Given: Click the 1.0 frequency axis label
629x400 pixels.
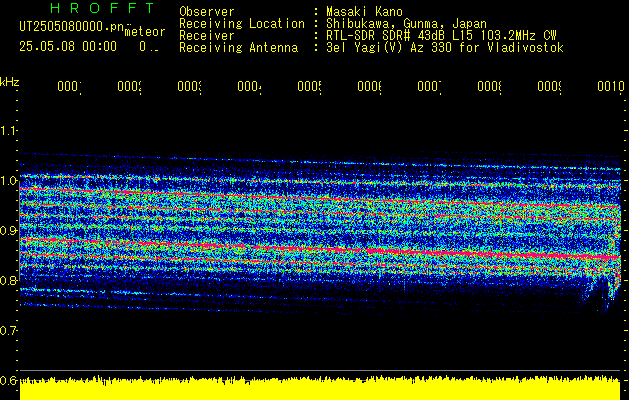Looking at the screenshot, I should click(x=8, y=181).
